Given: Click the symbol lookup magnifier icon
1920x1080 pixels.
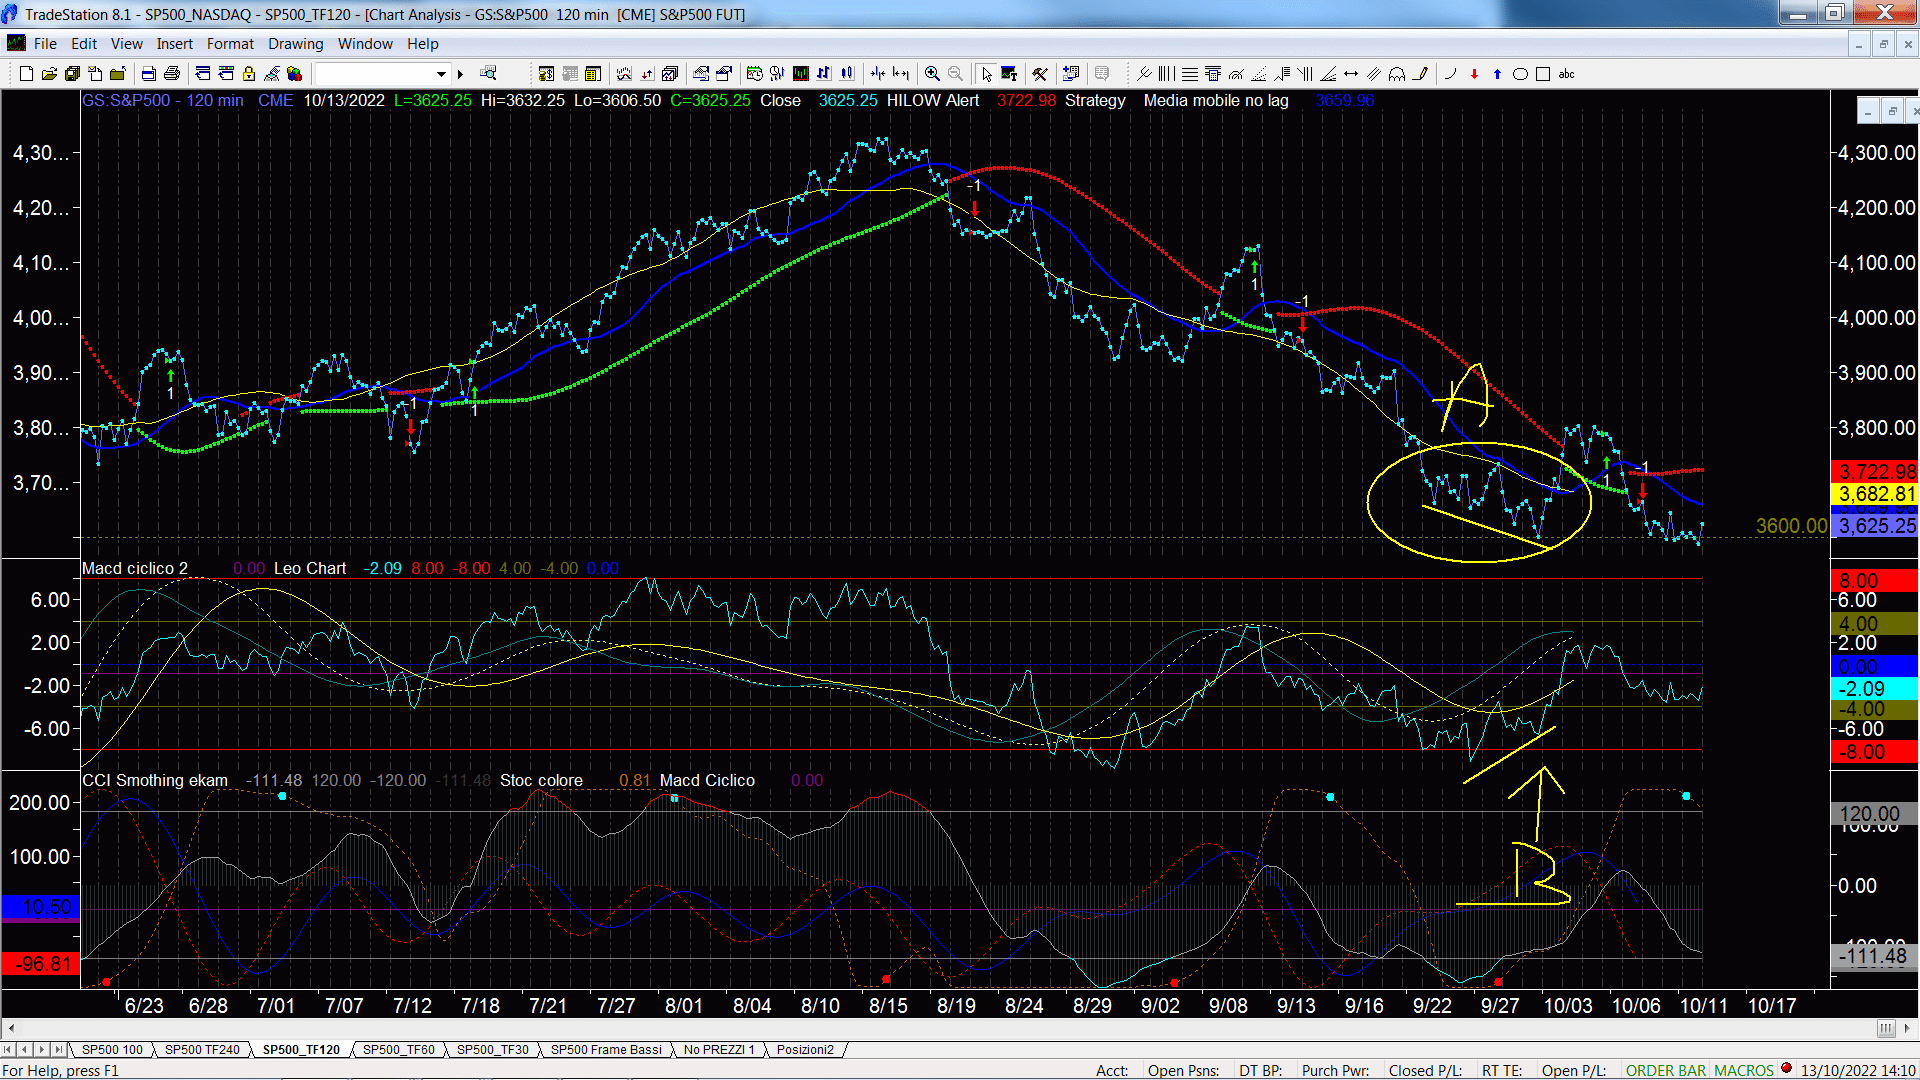Looking at the screenshot, I should (x=488, y=74).
